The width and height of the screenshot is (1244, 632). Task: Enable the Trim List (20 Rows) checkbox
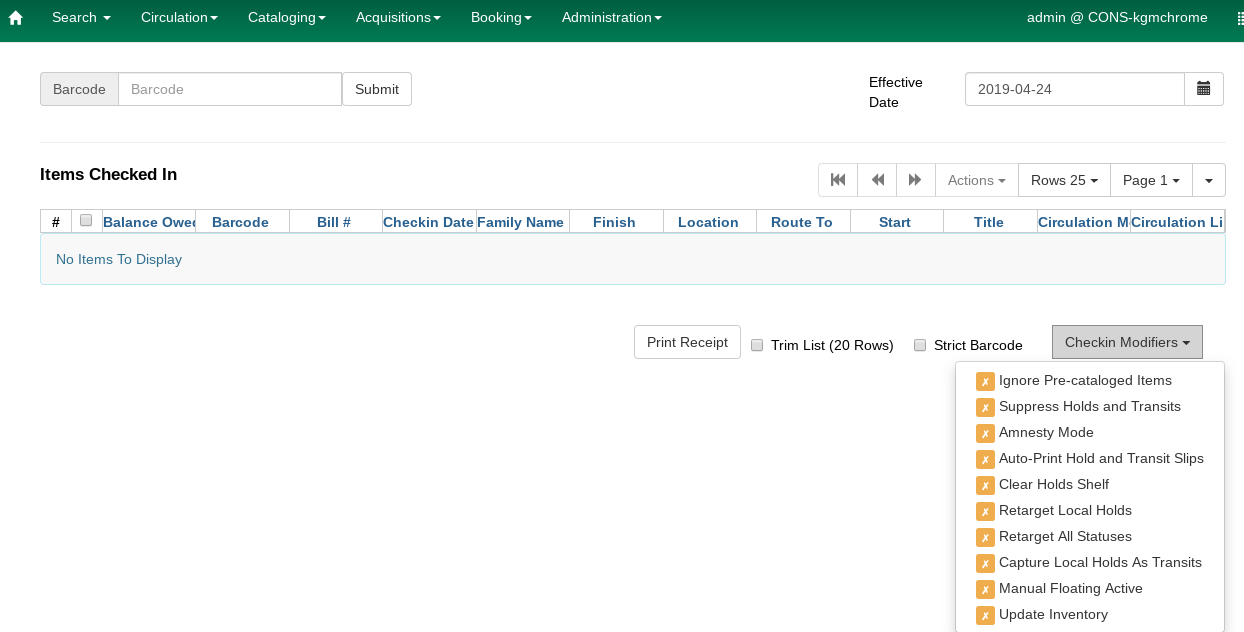(x=757, y=345)
